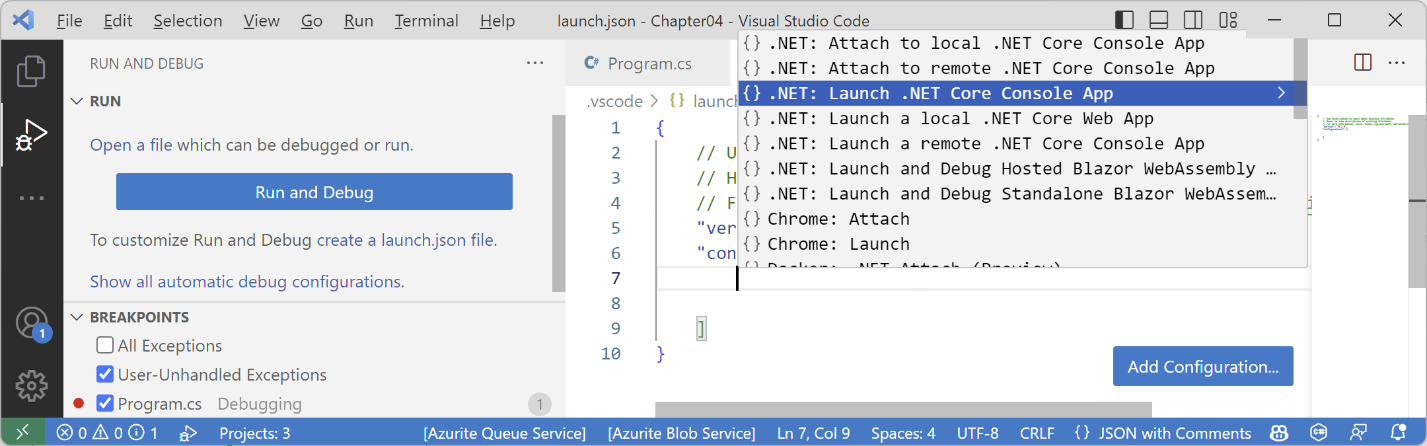Change file encoding UTF-8
Viewport: 1427px width, 446px height.
click(x=978, y=433)
